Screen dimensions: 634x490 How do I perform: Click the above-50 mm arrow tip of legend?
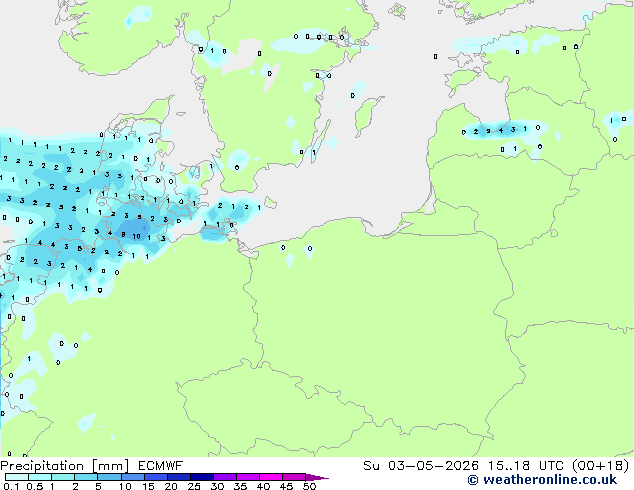tap(317, 477)
